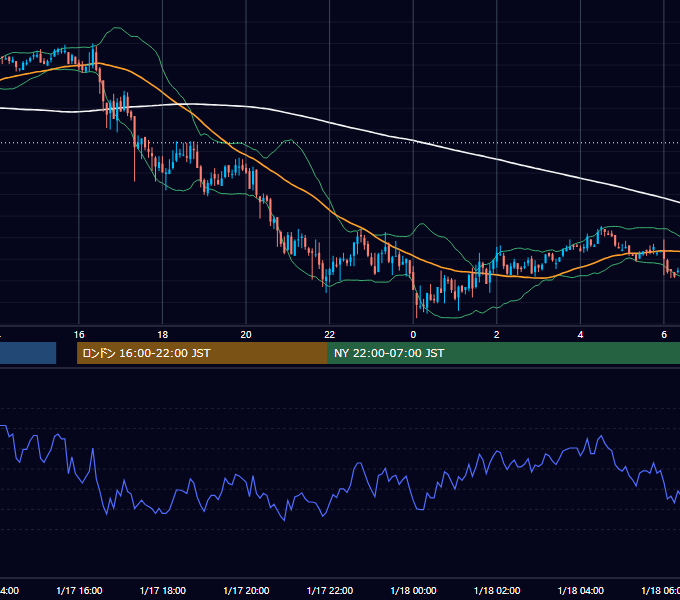
Task: Click the 1/17 22:00 time label
Action: point(330,590)
